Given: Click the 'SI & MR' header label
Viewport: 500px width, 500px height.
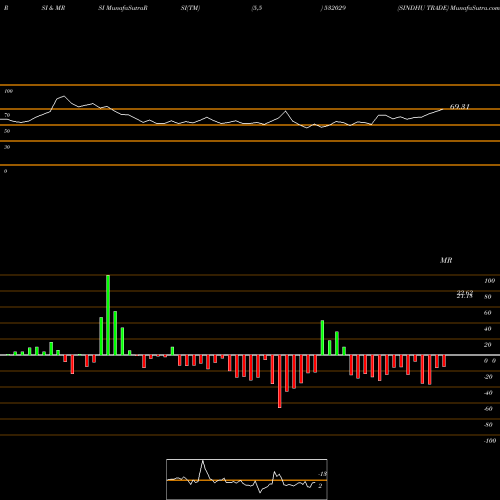Looking at the screenshot, I should [53, 8].
